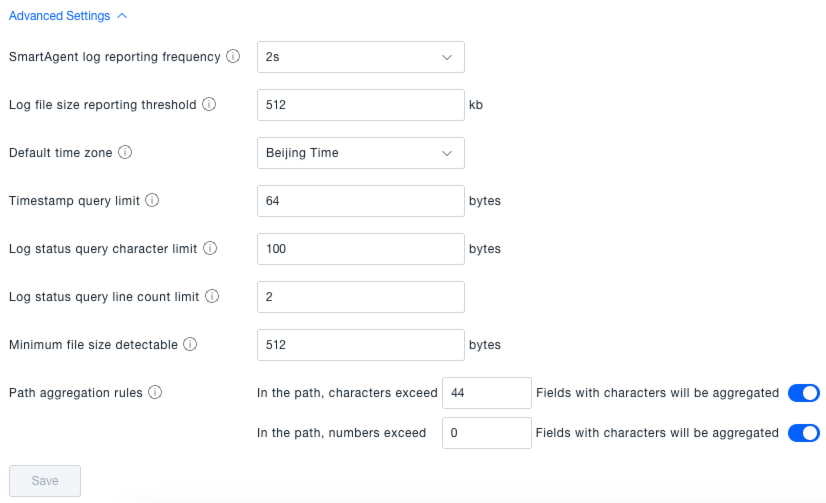
Task: Click info icon next to Timestamp query limit
Action: pyautogui.click(x=152, y=201)
